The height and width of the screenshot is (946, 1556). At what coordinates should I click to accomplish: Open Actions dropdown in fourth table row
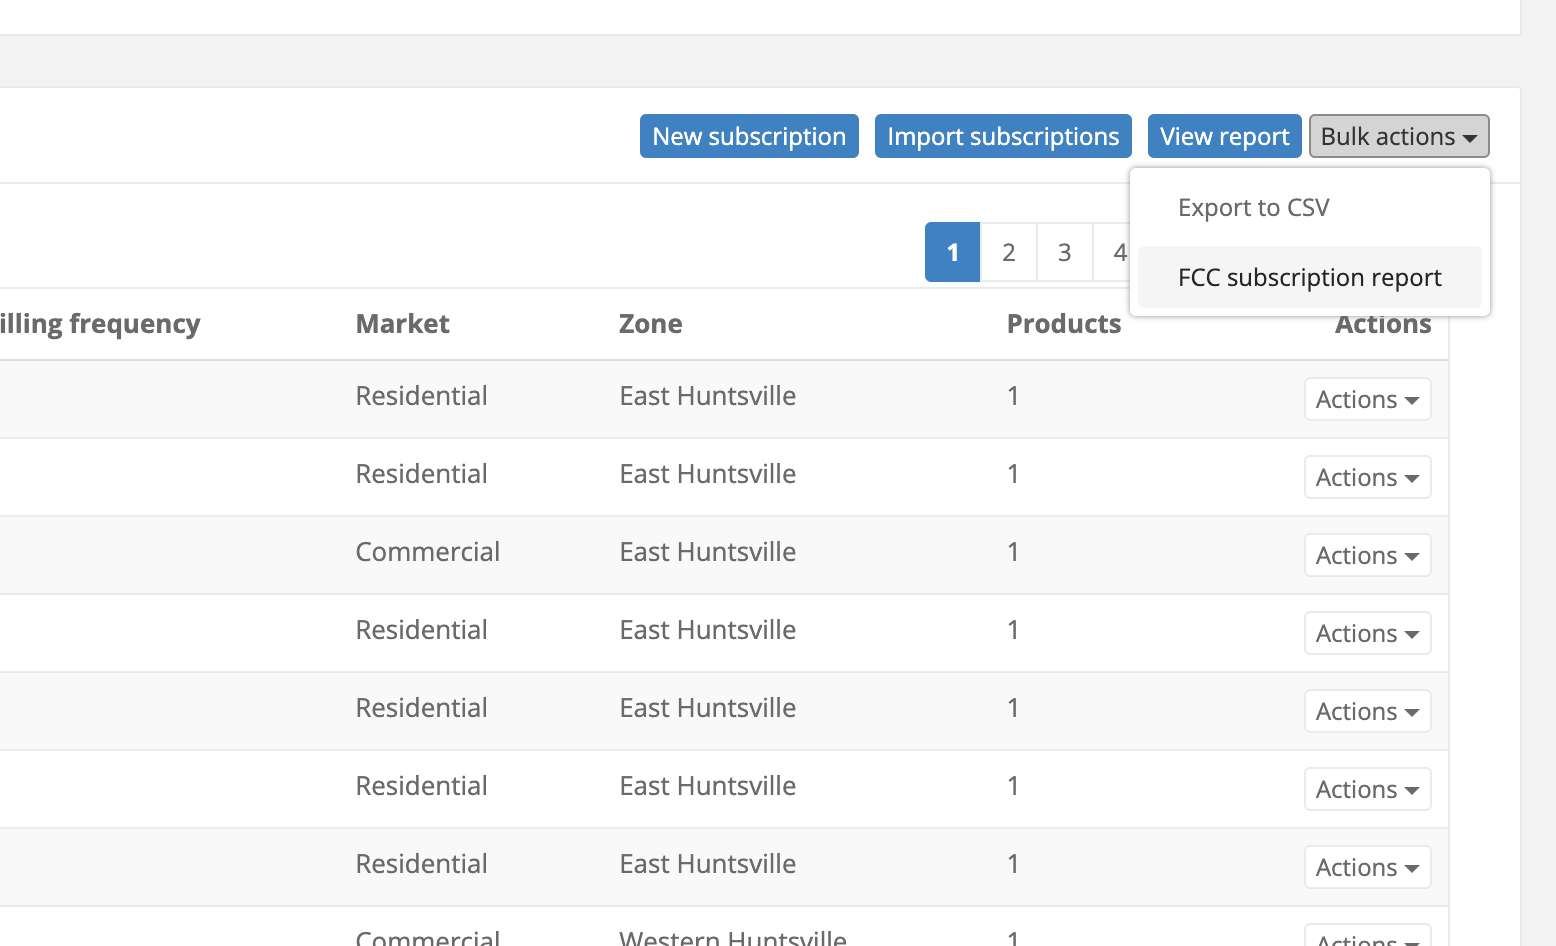(1367, 634)
